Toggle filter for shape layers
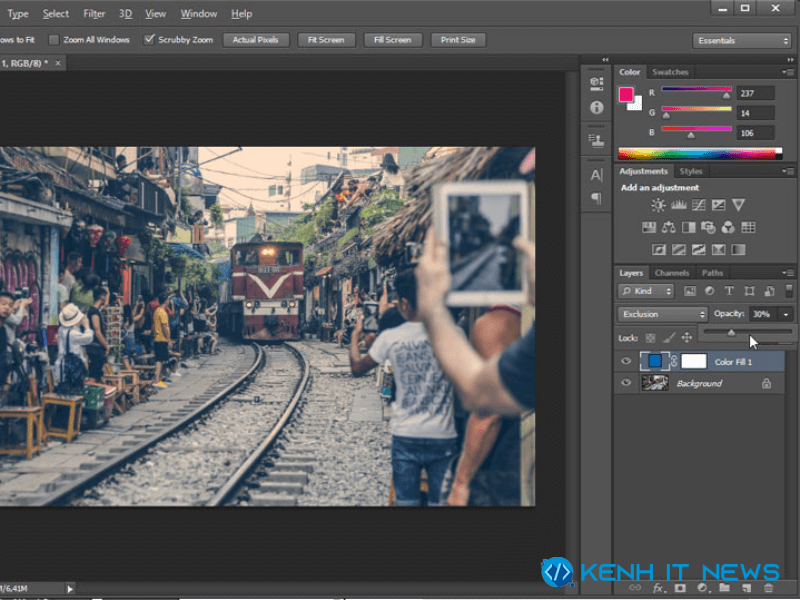This screenshot has height=600, width=800. pyautogui.click(x=749, y=291)
